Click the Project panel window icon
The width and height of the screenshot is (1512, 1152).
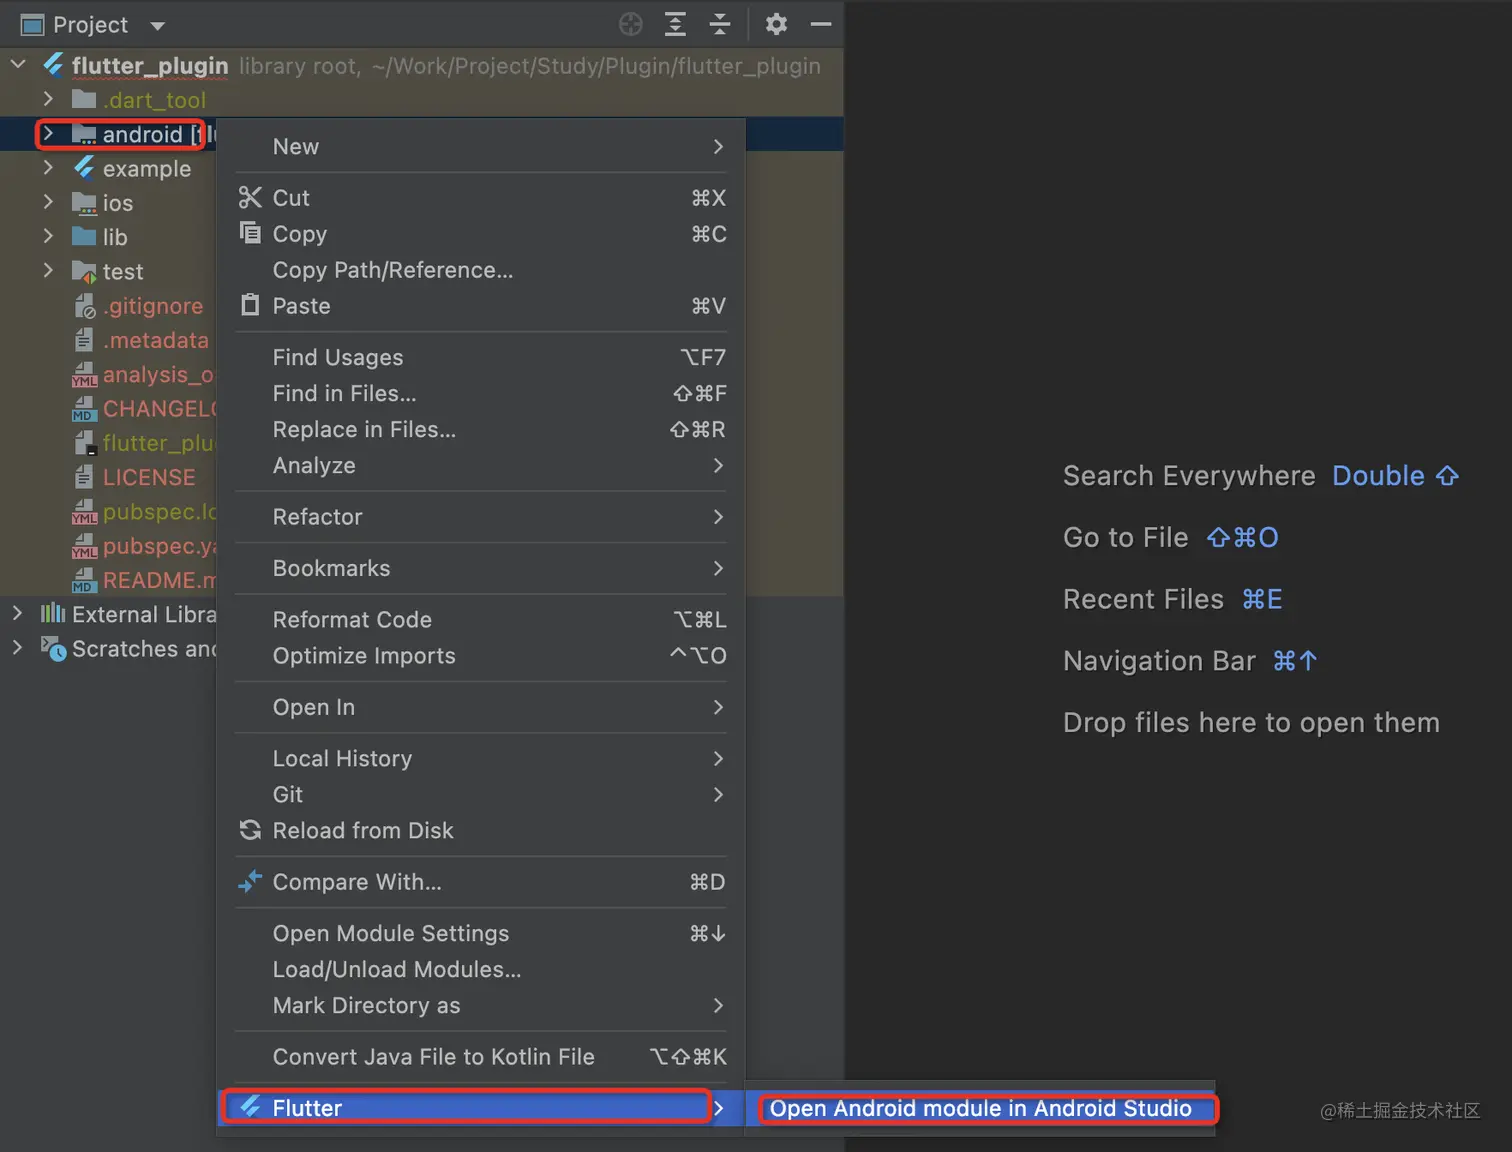point(32,25)
